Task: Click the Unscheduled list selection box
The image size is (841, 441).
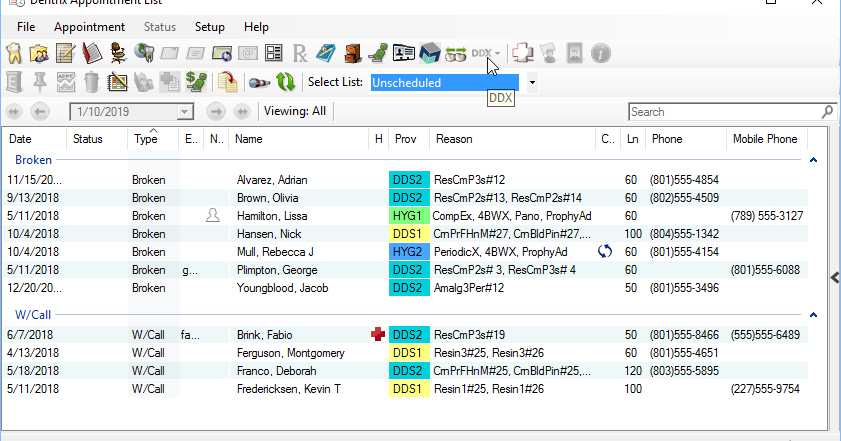Action: 445,83
